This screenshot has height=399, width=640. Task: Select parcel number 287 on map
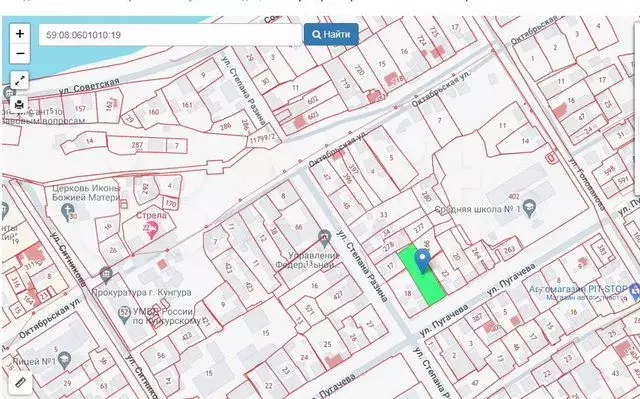pyautogui.click(x=137, y=145)
